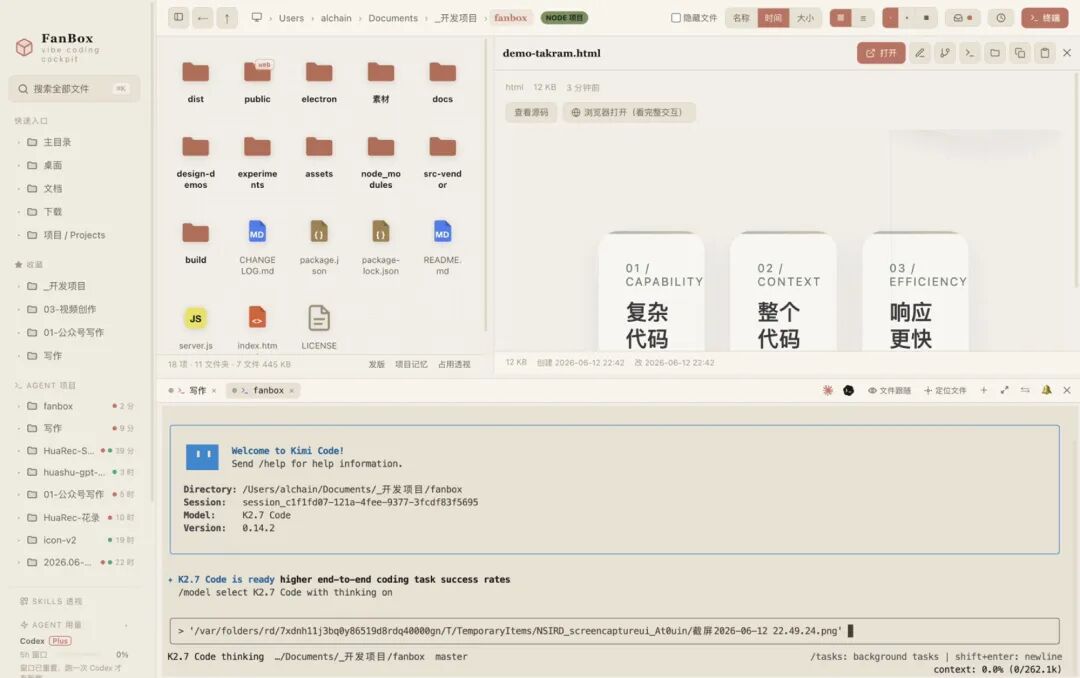Select the package.json file
The width and height of the screenshot is (1080, 678).
[319, 247]
